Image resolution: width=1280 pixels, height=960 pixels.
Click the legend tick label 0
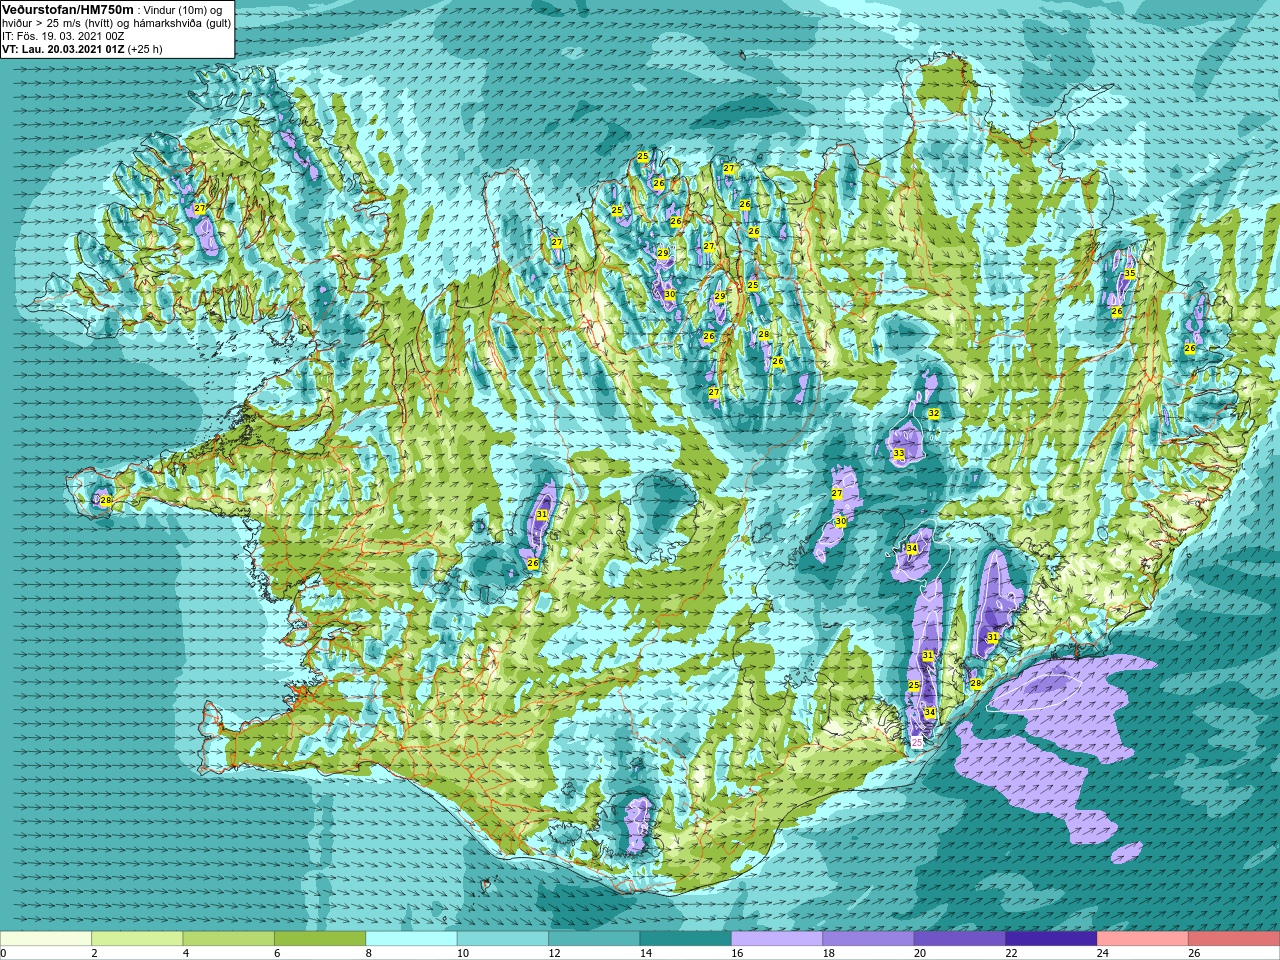coord(4,953)
